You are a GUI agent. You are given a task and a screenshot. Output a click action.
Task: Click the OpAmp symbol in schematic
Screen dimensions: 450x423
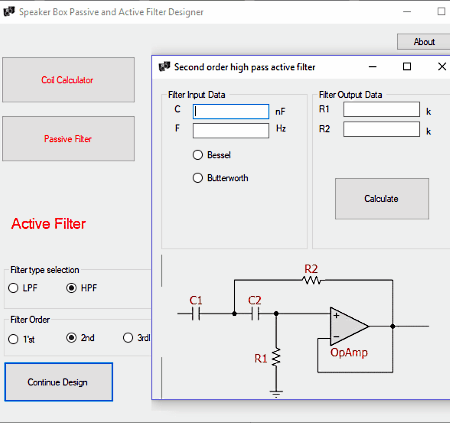pyautogui.click(x=349, y=326)
